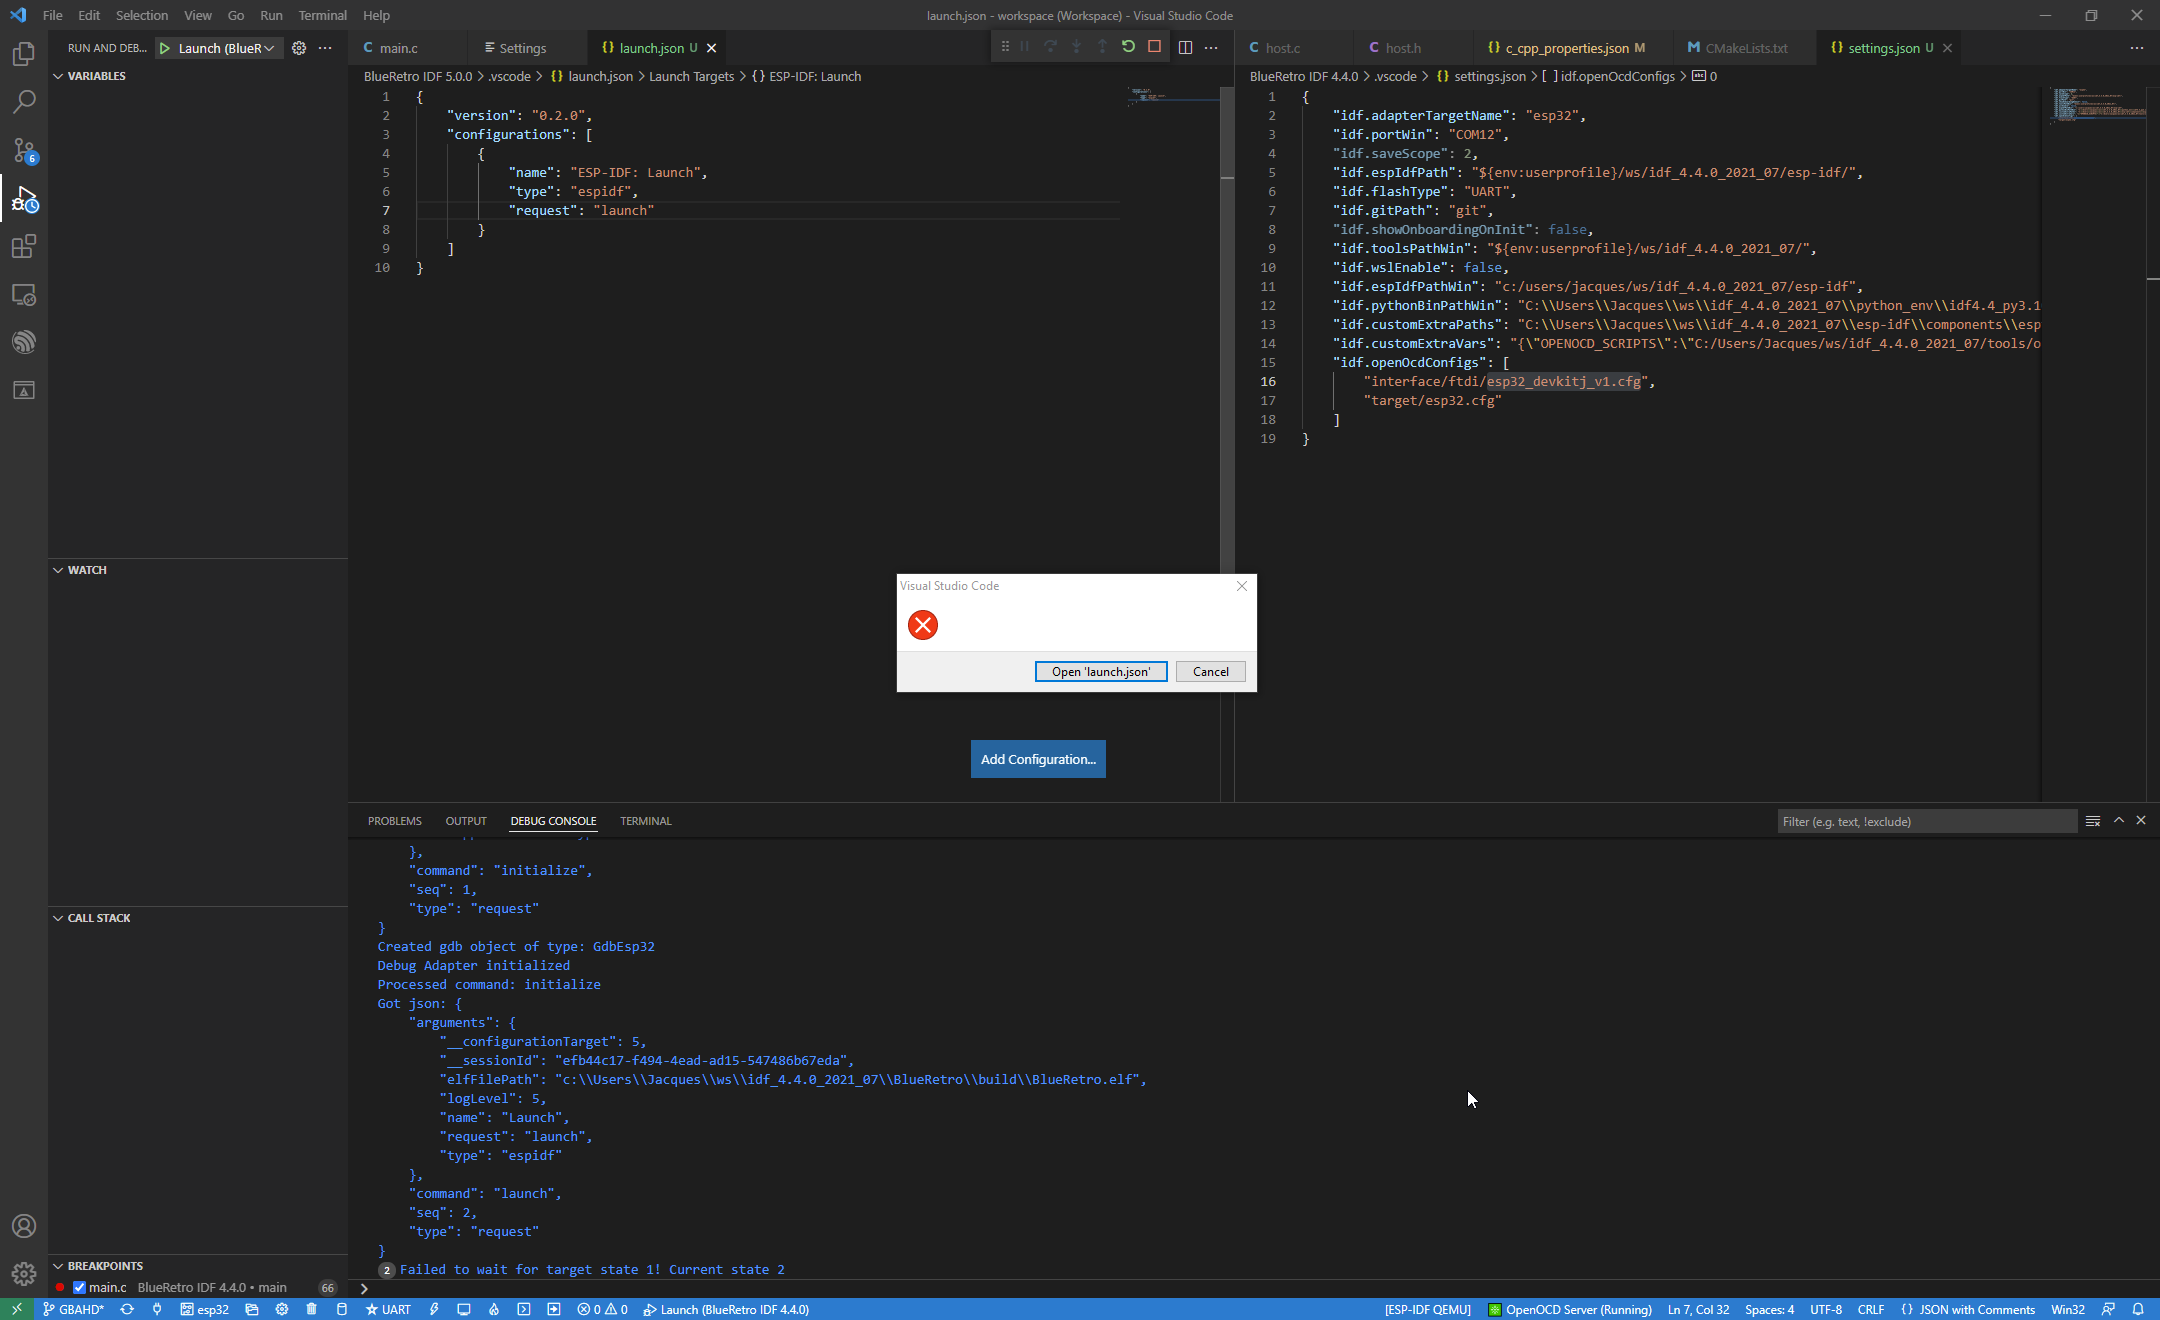Open the Source Control view showing 6 changes
Image resolution: width=2160 pixels, height=1320 pixels.
(x=24, y=150)
